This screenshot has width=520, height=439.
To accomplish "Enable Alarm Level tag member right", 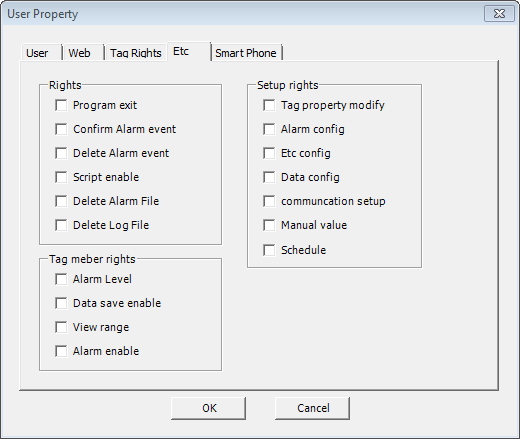I will coord(61,279).
